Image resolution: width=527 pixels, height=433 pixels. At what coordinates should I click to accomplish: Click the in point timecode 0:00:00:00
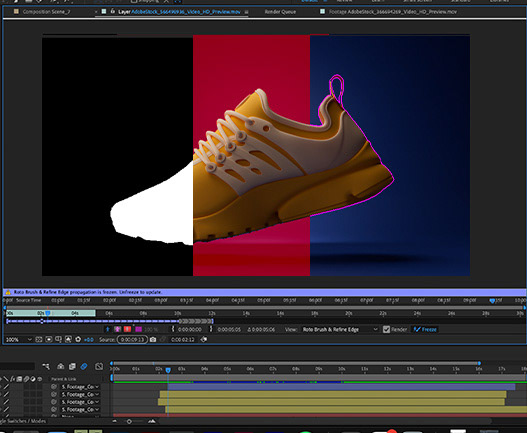click(x=190, y=329)
